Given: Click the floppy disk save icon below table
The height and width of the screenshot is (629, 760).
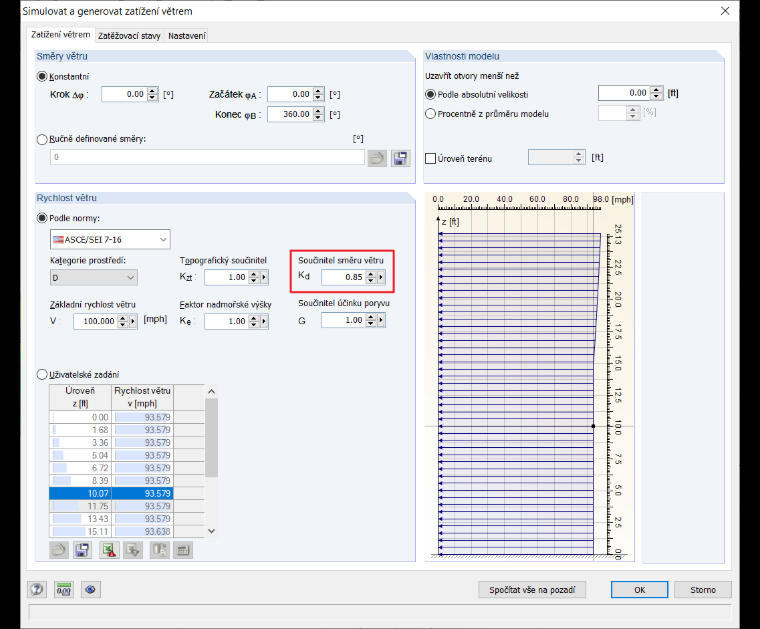Looking at the screenshot, I should tap(82, 550).
